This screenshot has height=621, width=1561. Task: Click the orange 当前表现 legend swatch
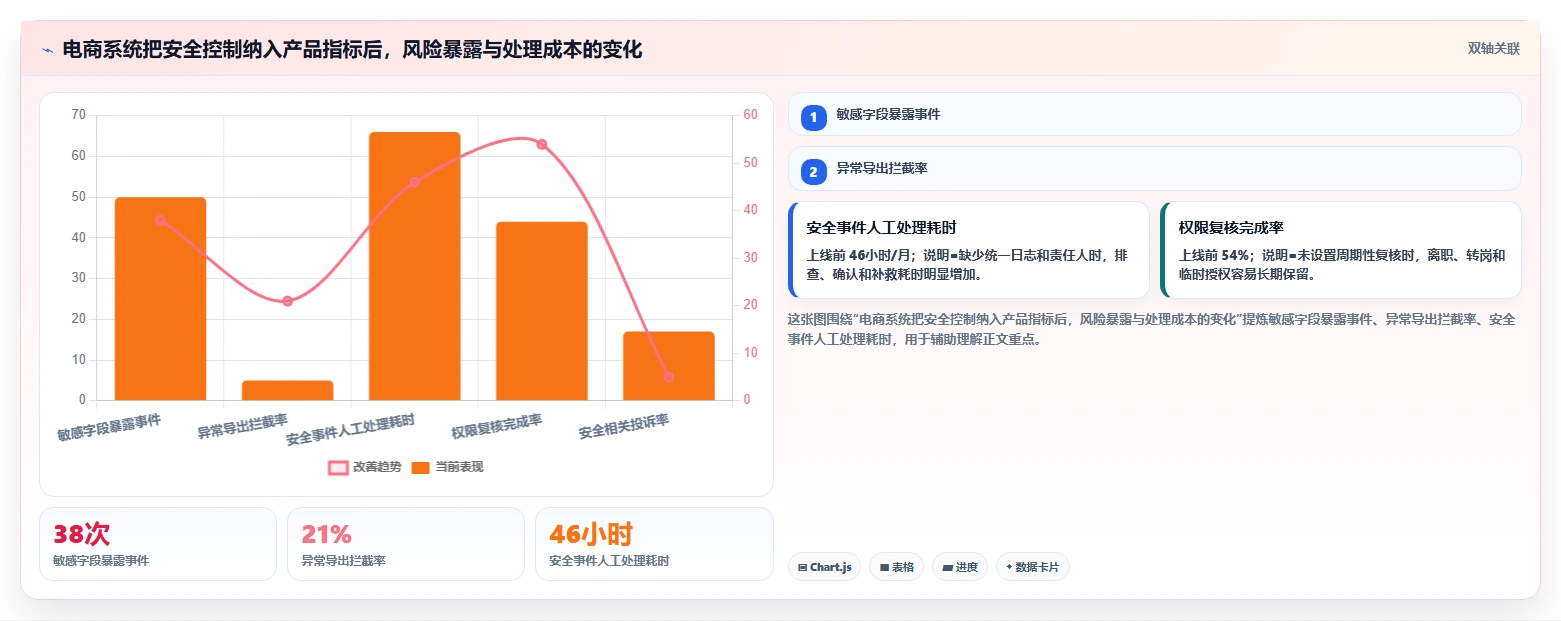(x=420, y=467)
